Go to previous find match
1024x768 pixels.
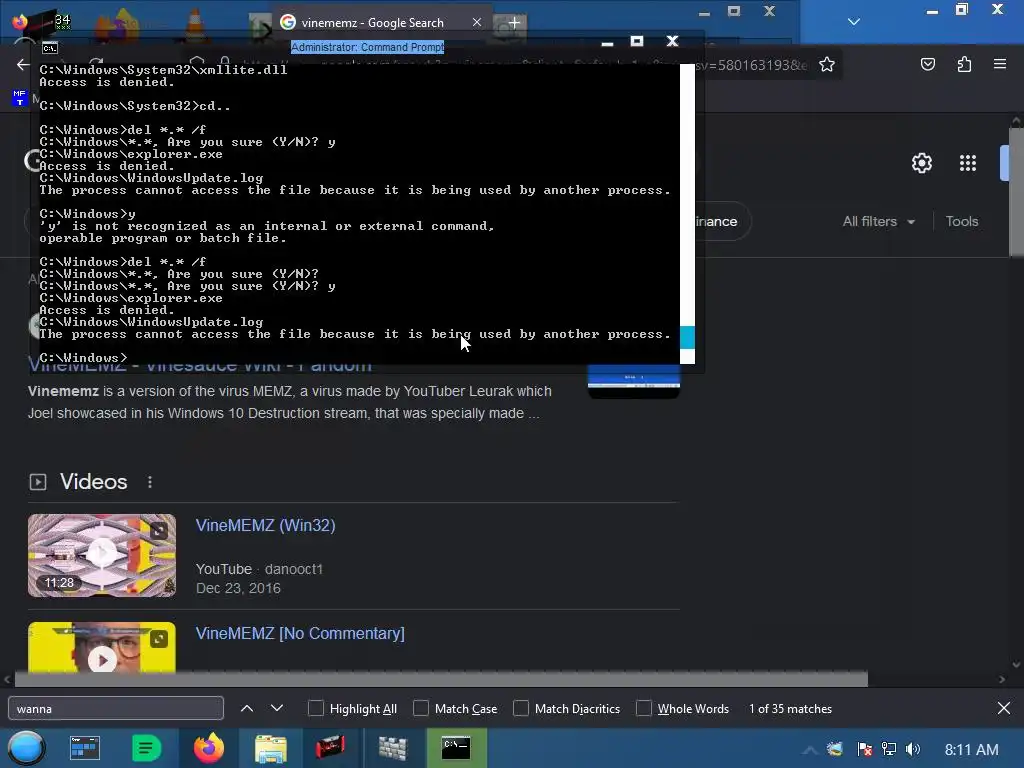[x=247, y=708]
